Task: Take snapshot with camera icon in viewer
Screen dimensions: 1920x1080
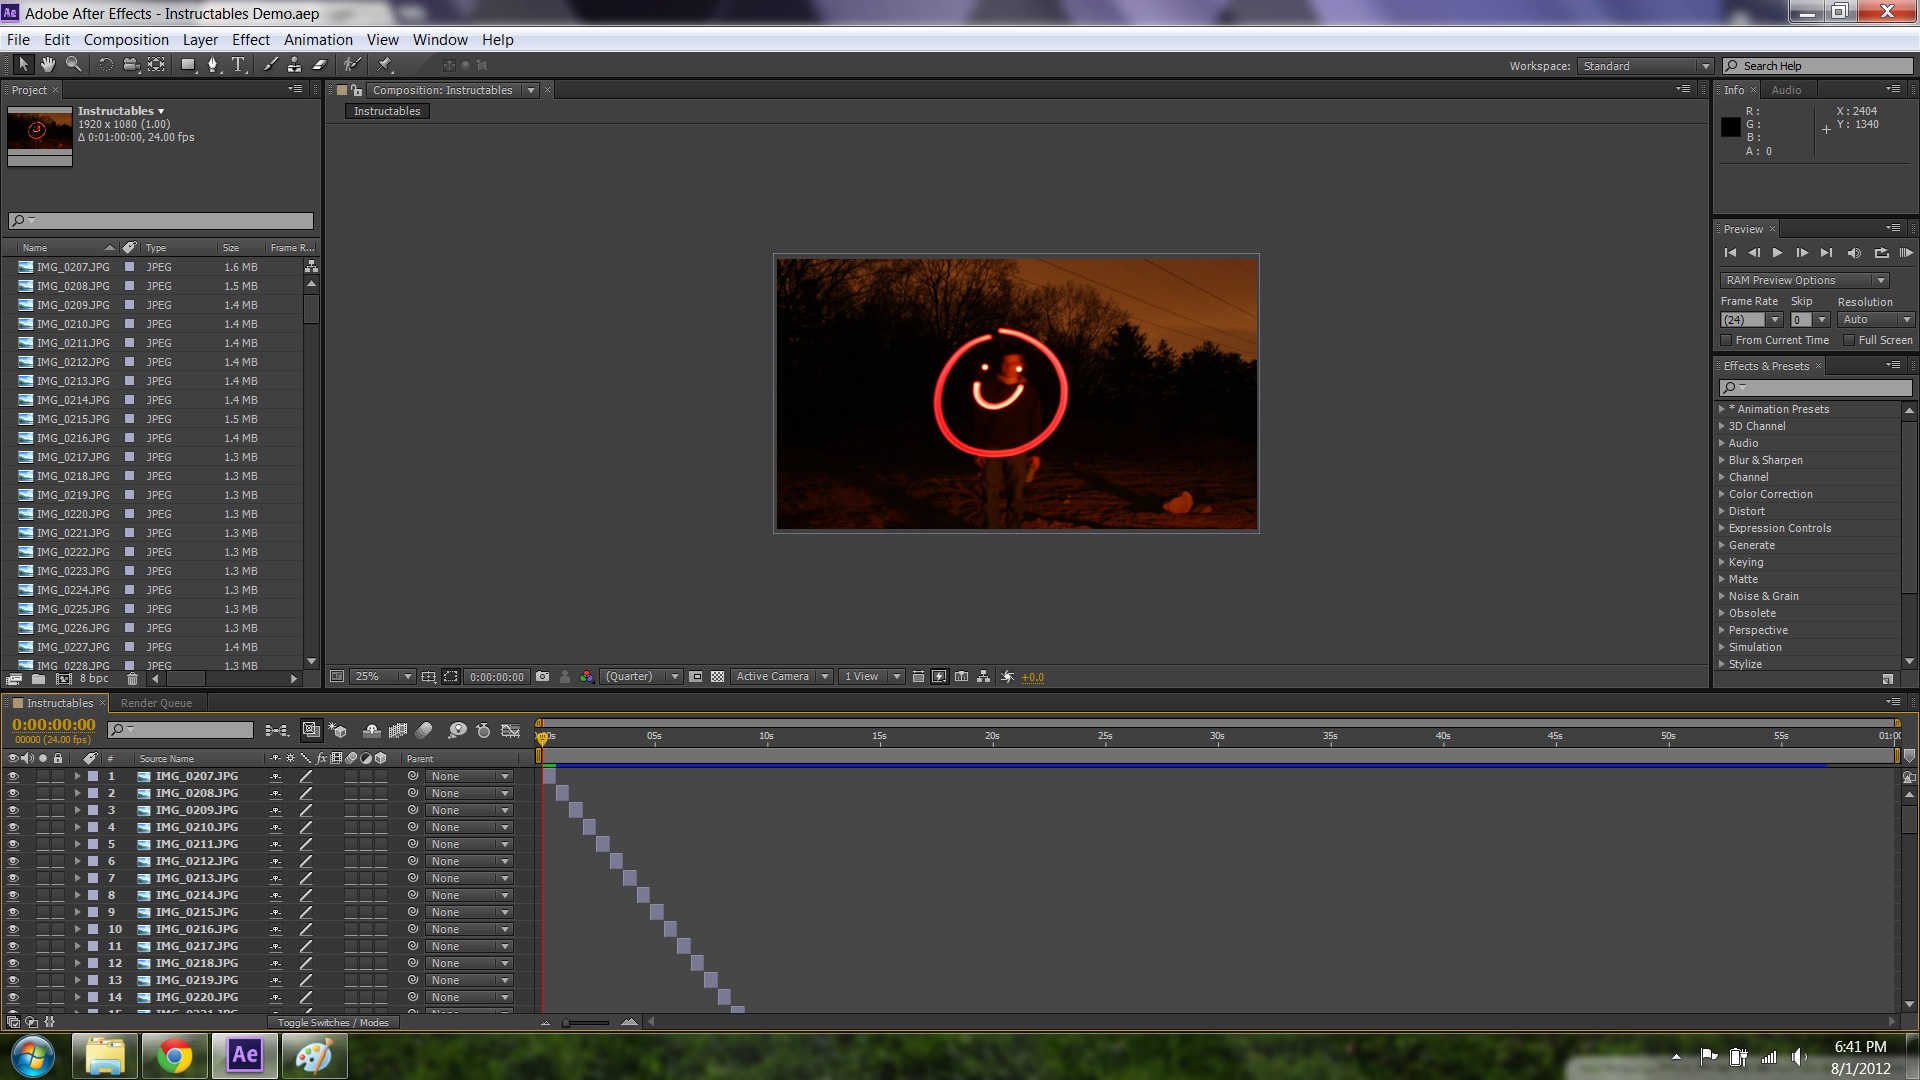Action: click(542, 677)
